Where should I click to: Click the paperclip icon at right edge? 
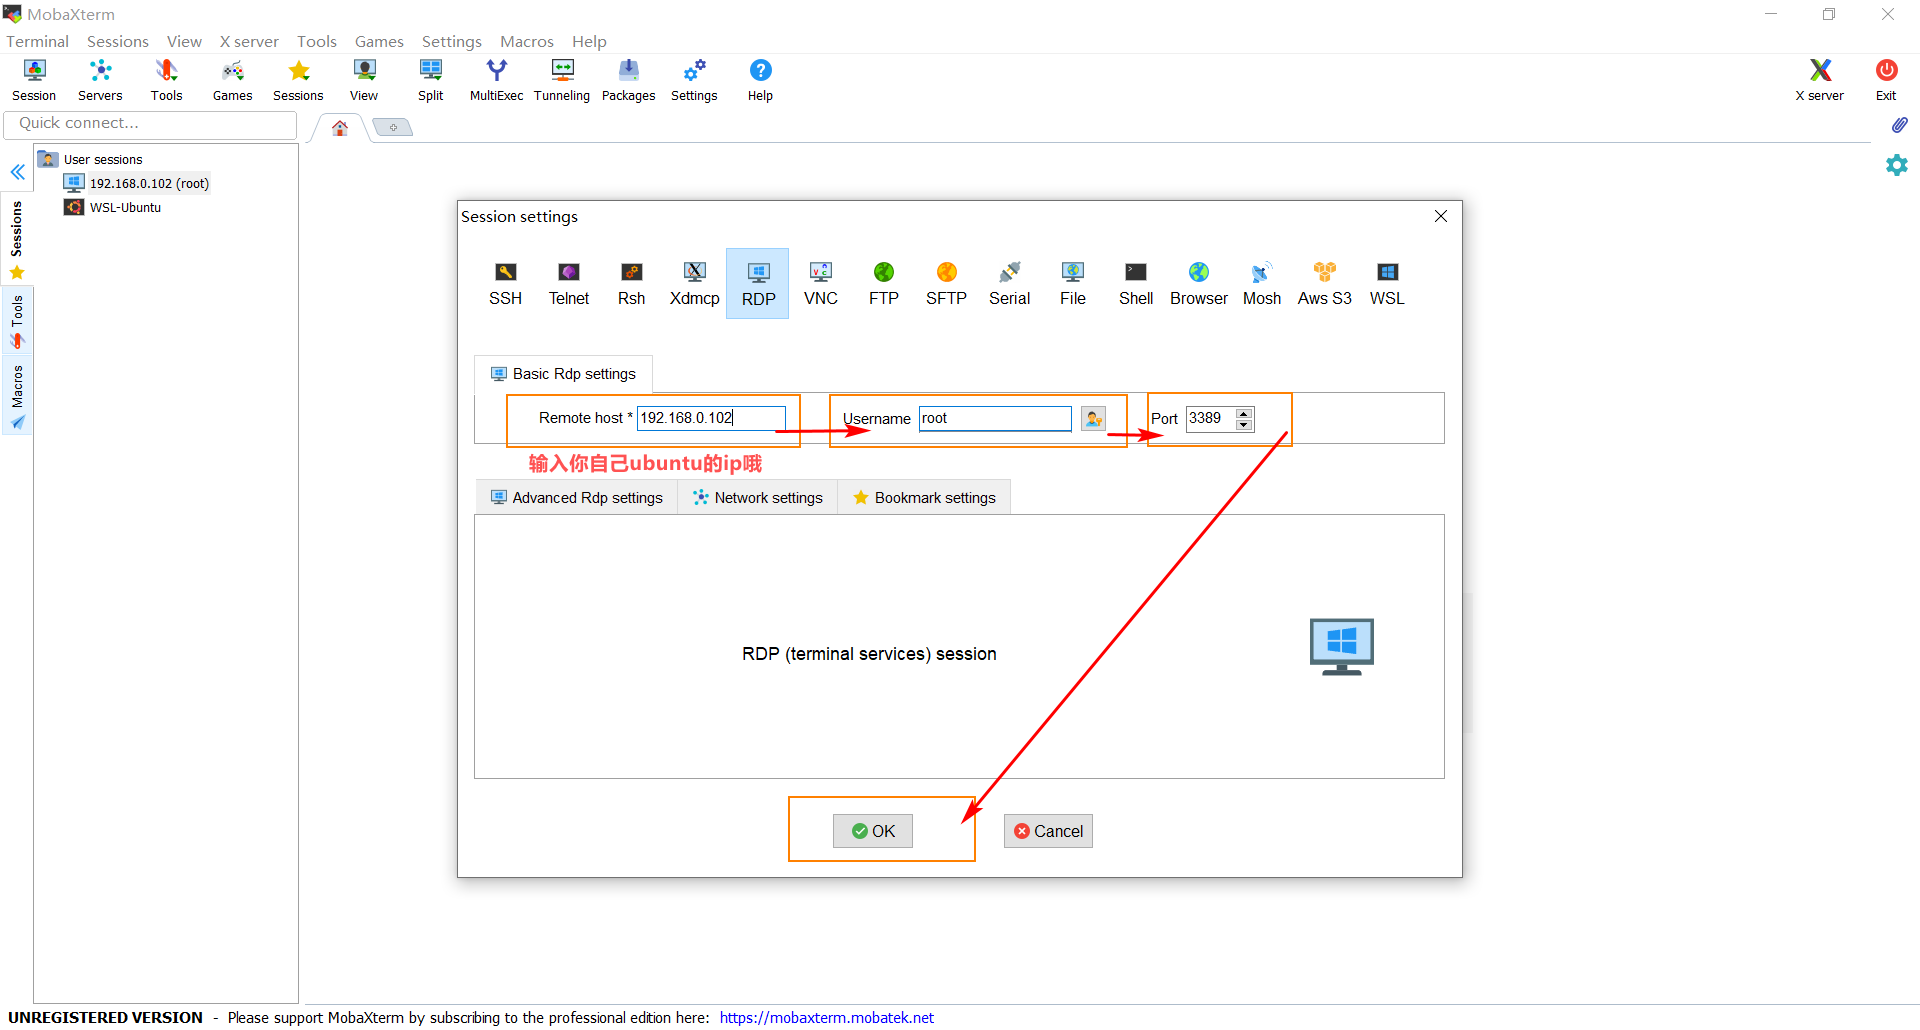pyautogui.click(x=1899, y=125)
